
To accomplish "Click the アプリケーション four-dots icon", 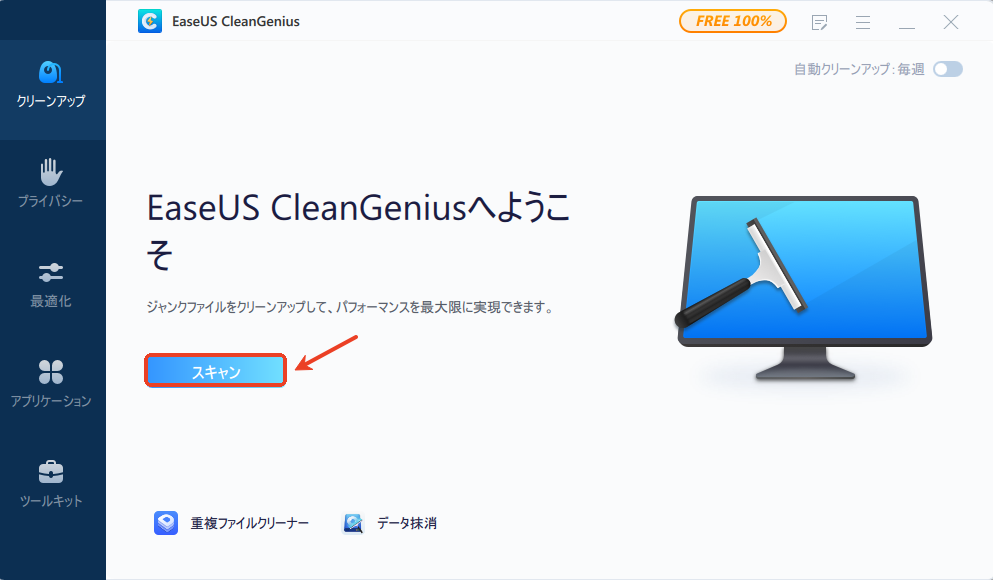I will pyautogui.click(x=51, y=372).
